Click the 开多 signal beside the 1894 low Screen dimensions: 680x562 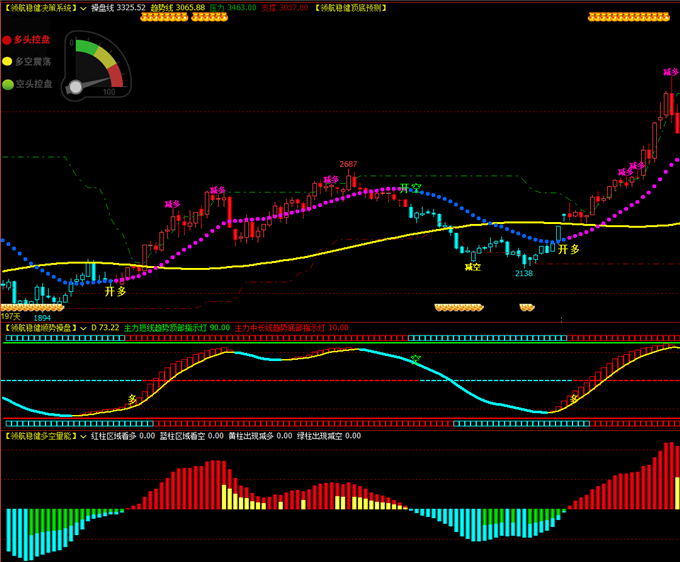coord(115,291)
